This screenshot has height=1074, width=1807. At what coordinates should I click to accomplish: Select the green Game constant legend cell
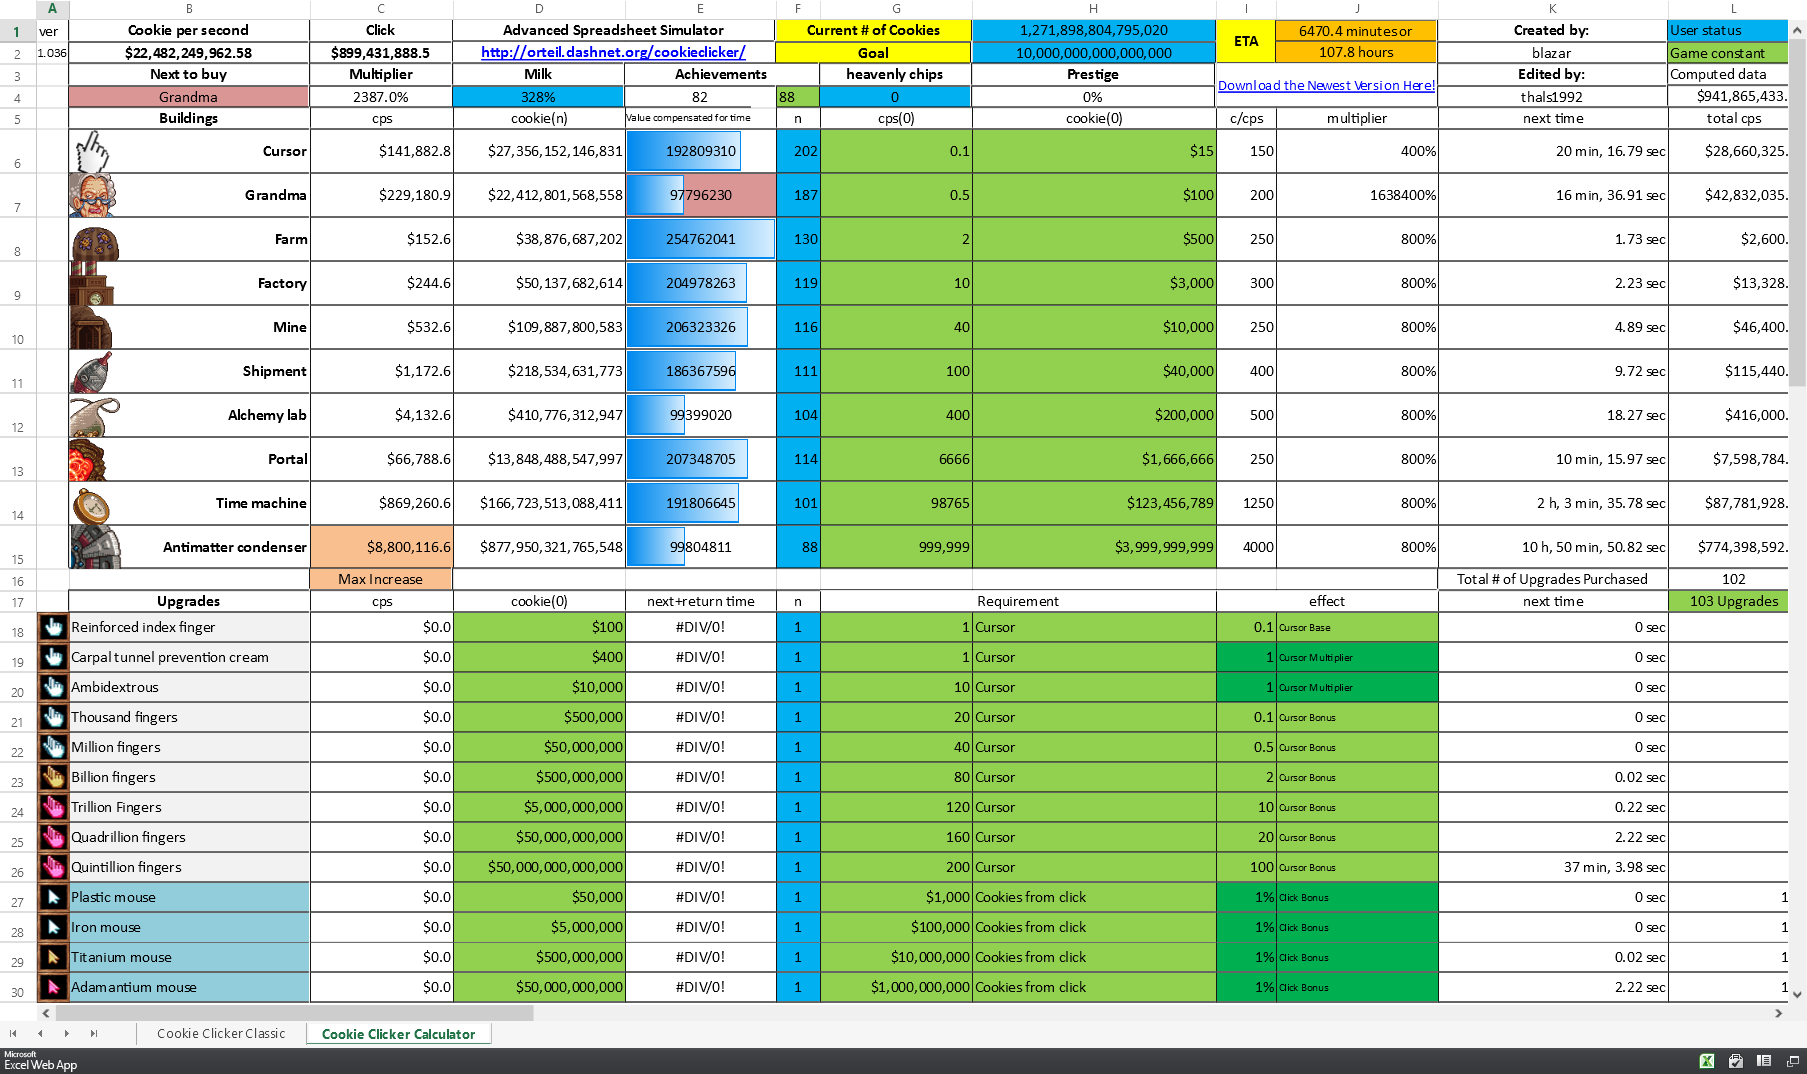point(1728,52)
